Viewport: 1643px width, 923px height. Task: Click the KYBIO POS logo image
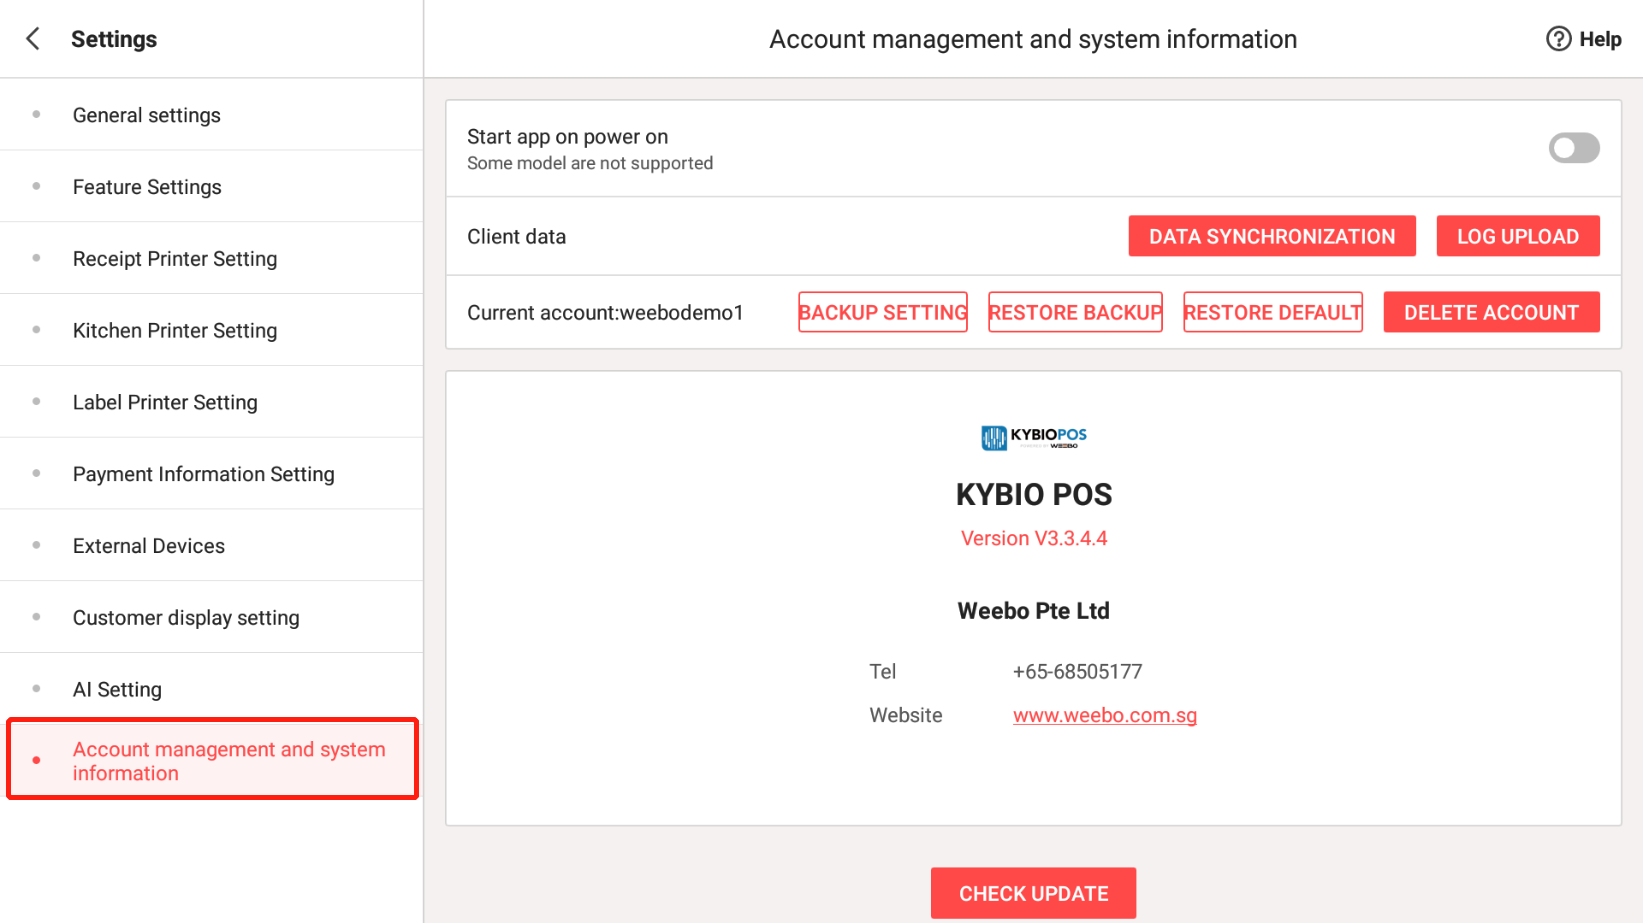point(1034,437)
